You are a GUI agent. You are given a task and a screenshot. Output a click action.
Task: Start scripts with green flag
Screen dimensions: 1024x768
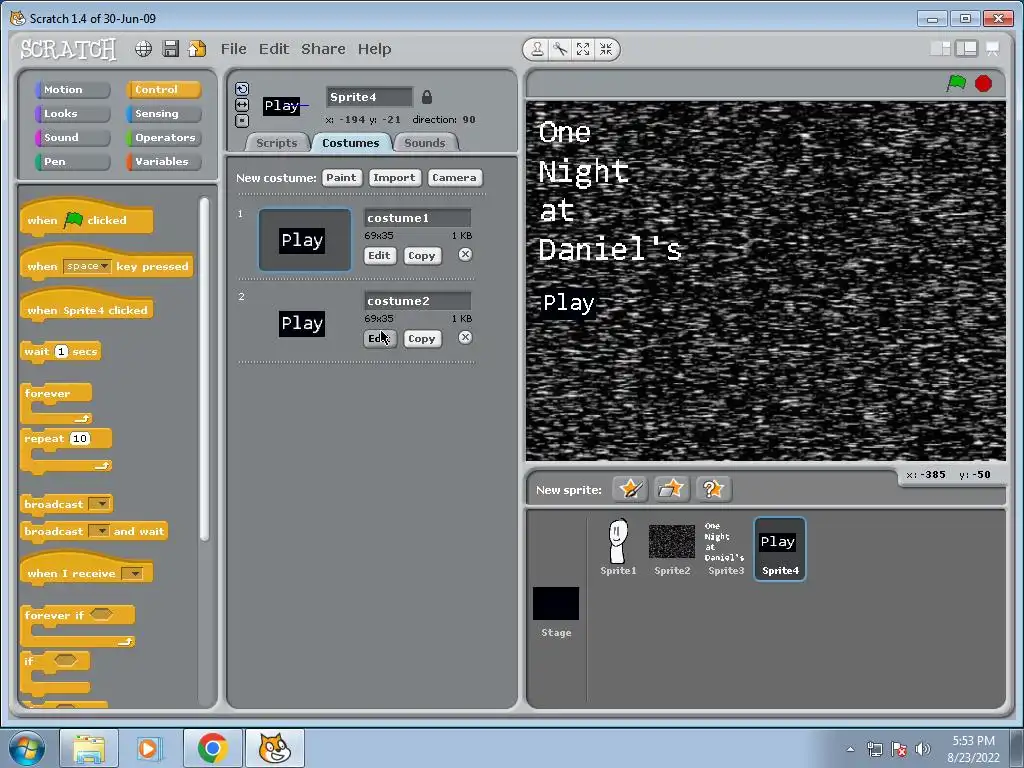(957, 84)
